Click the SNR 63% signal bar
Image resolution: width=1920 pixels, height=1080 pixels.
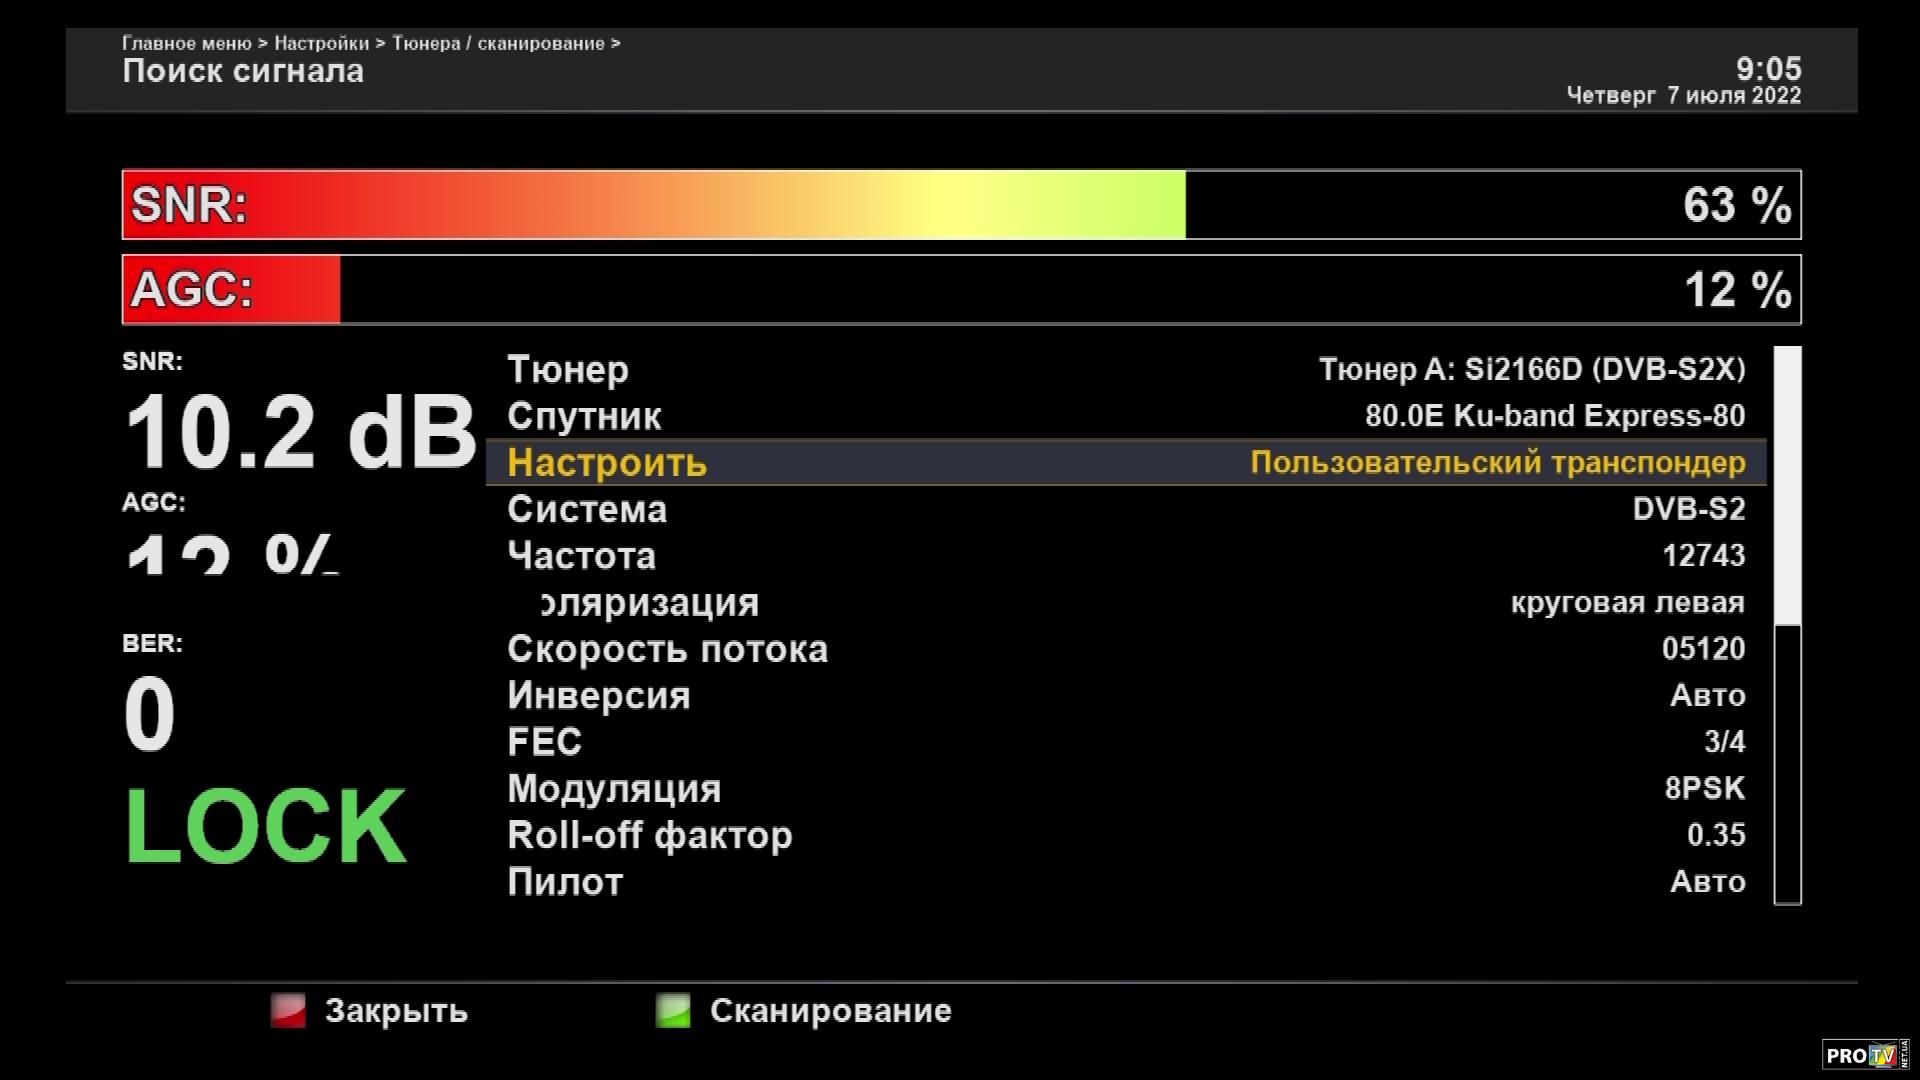[x=960, y=205]
